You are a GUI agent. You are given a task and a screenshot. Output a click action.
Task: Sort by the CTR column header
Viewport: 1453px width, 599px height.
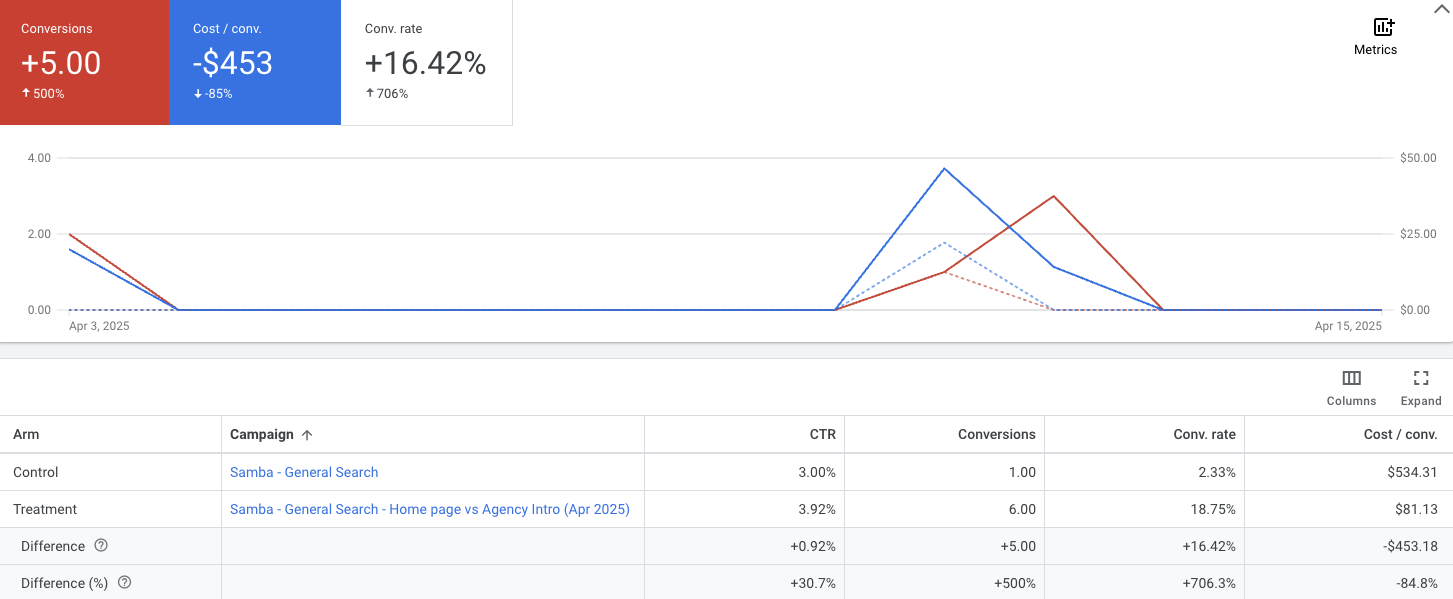pos(823,434)
